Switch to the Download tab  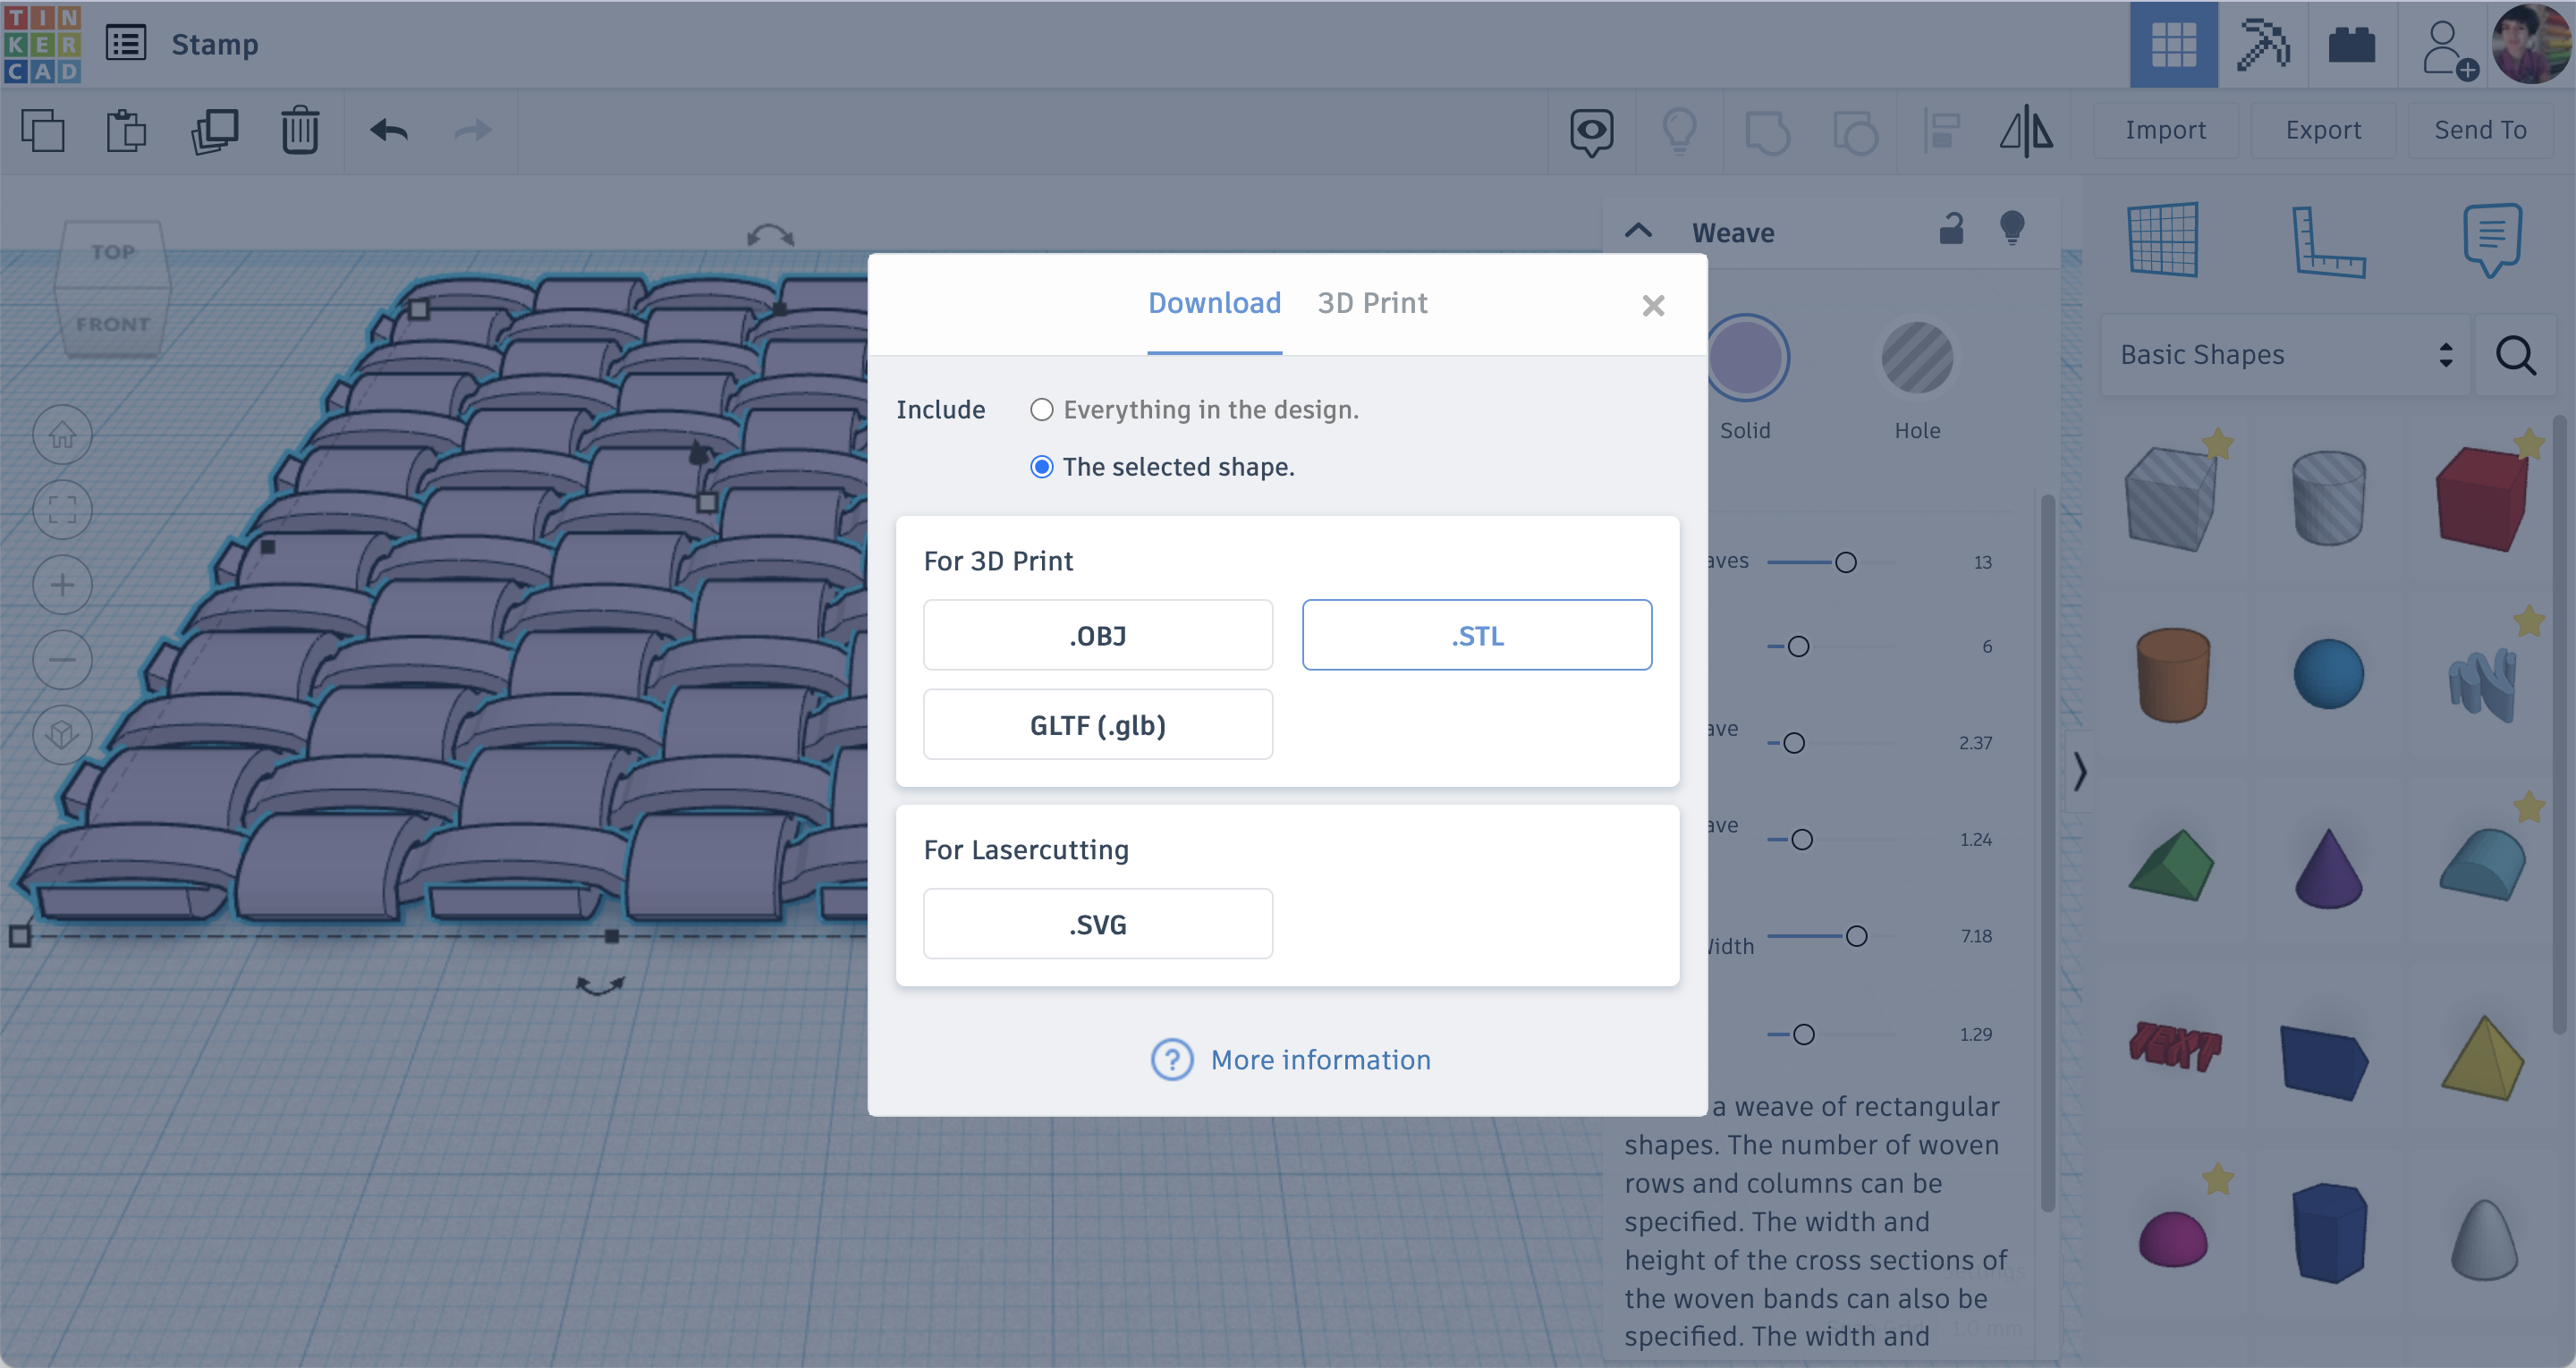click(x=1214, y=303)
